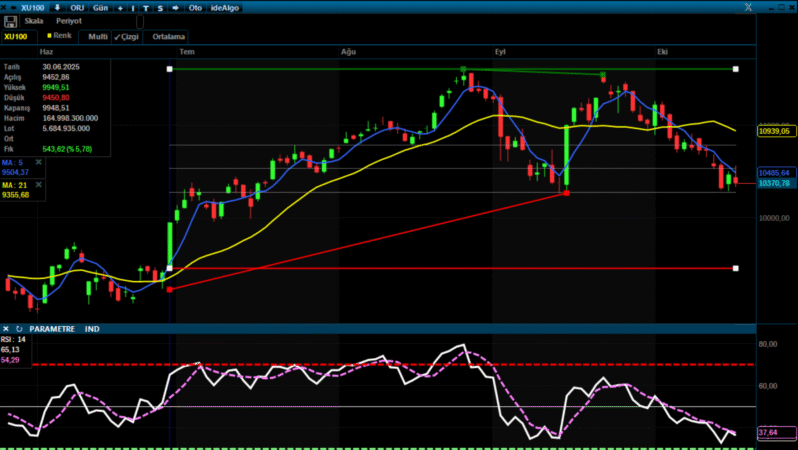Click the download arrow icon next to XU100

click(x=57, y=7)
